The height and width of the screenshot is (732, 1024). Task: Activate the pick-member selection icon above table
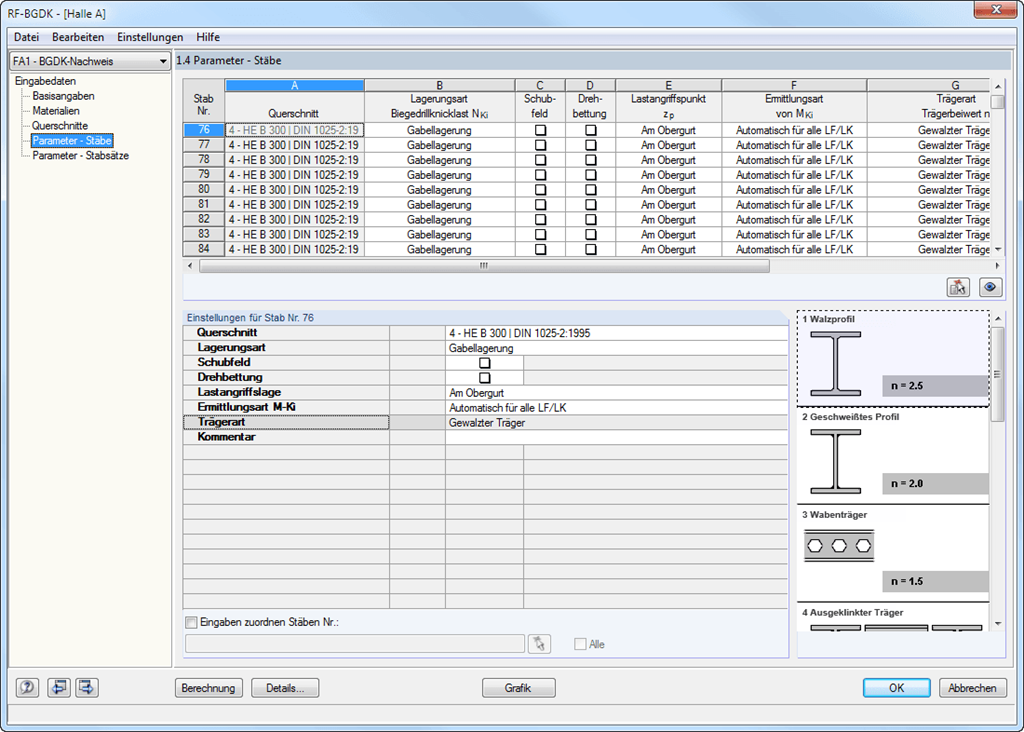(x=958, y=287)
